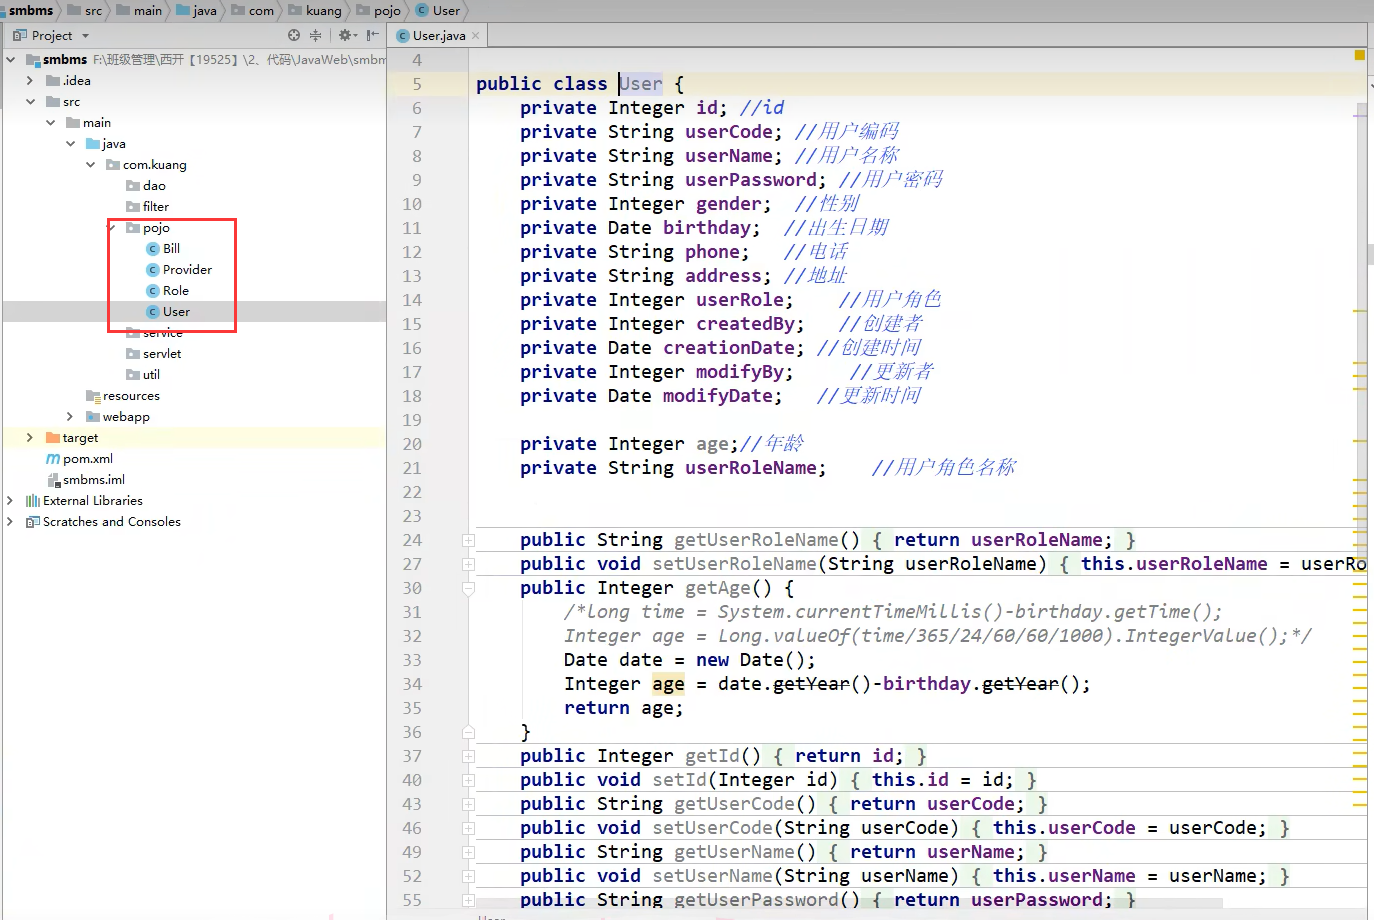
Task: Click the Scratches and Consoles icon
Action: [33, 521]
